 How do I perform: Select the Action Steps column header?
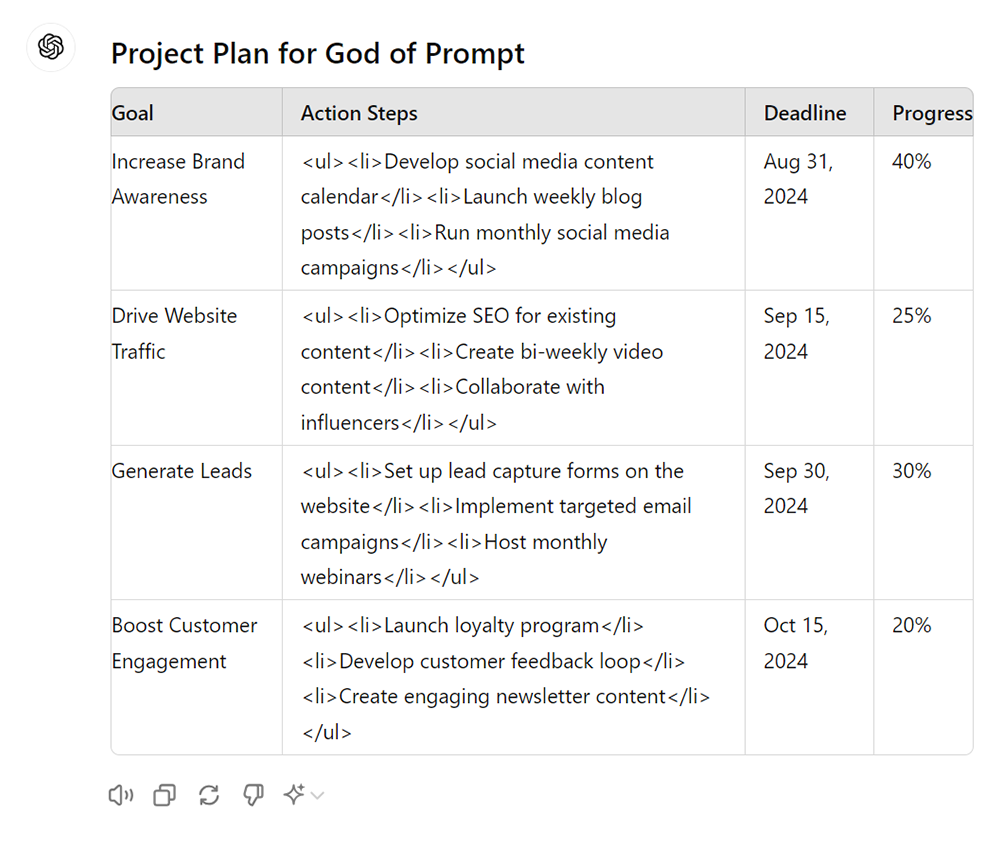pos(359,113)
